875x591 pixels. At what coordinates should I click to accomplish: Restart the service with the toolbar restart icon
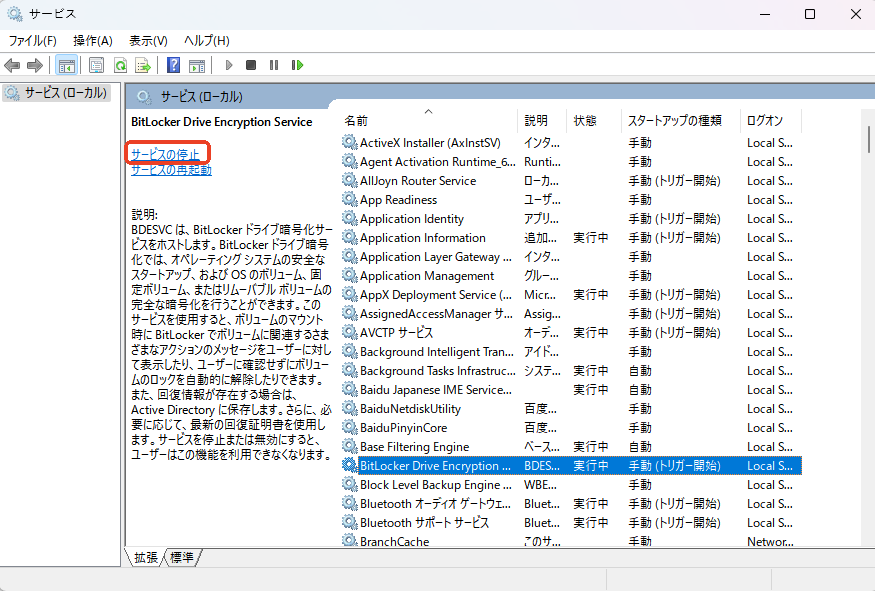coord(295,65)
